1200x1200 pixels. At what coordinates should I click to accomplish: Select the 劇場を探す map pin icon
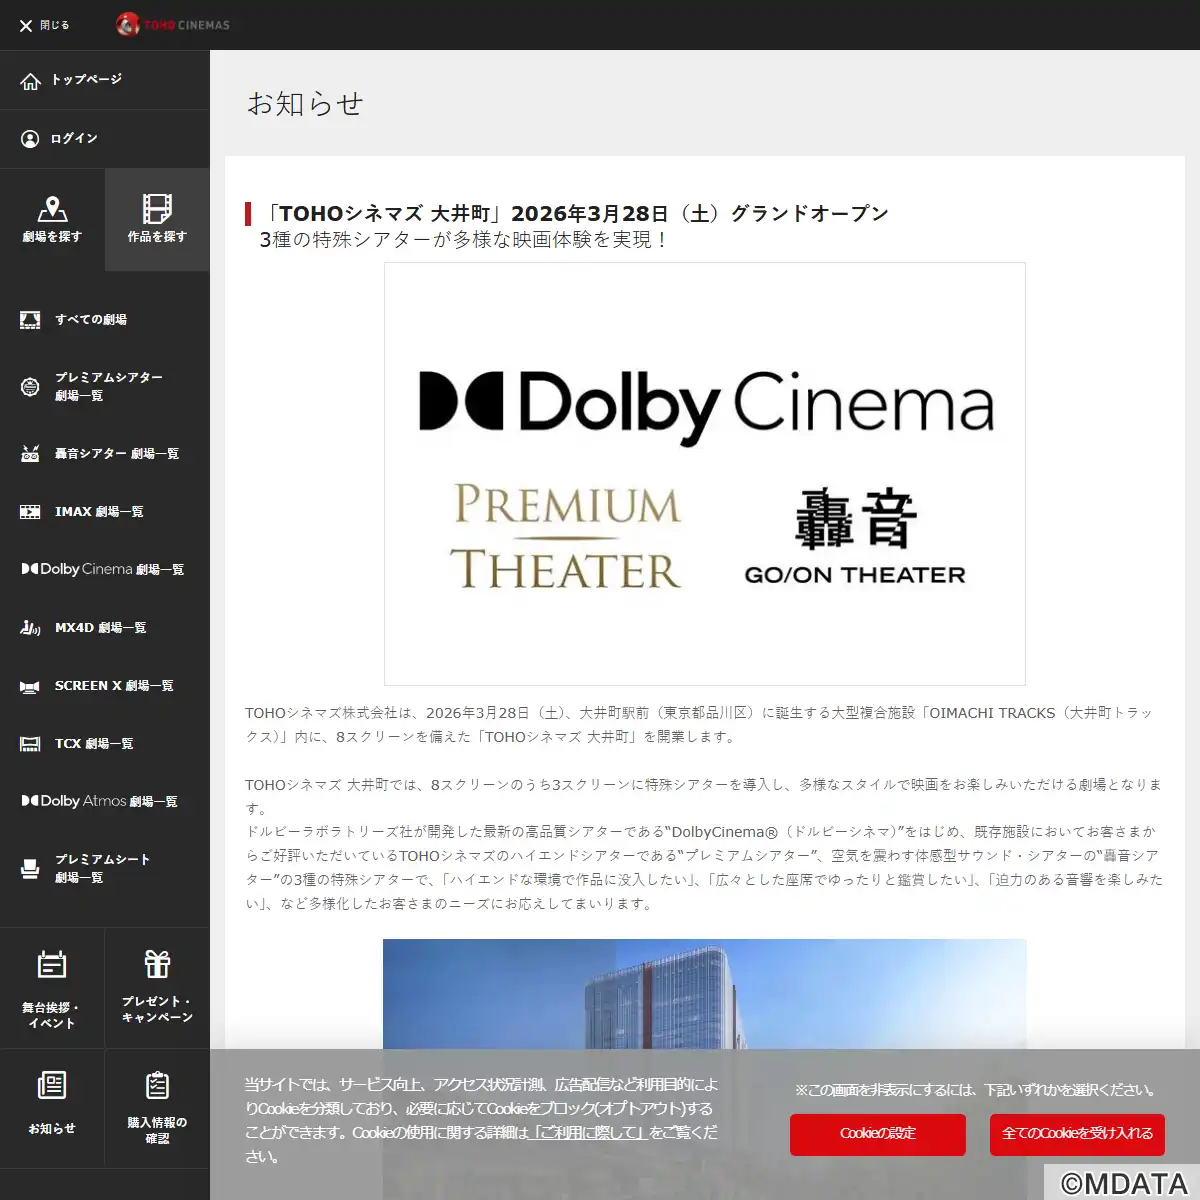coord(52,209)
